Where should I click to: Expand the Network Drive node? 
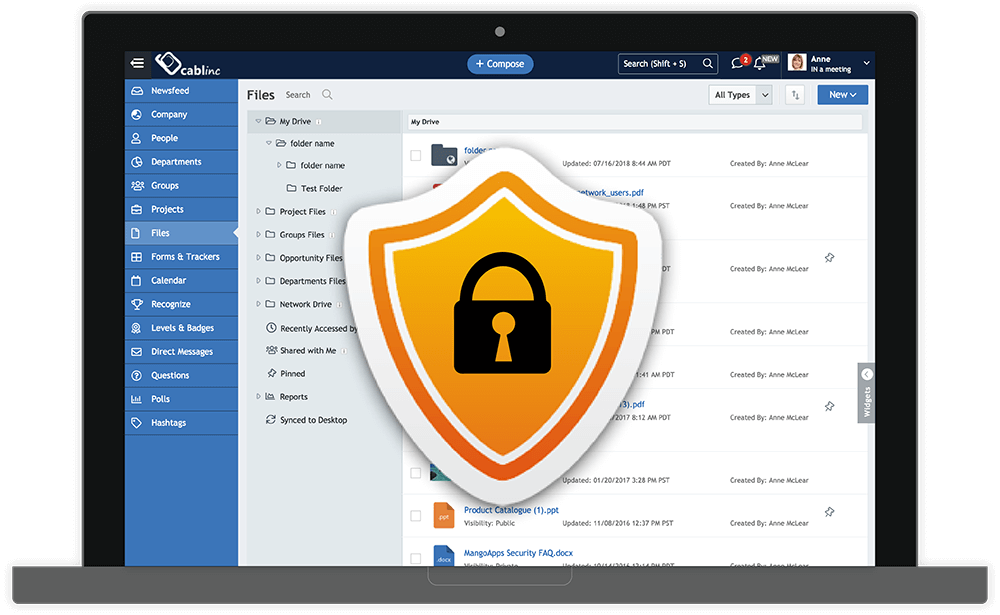(x=258, y=304)
